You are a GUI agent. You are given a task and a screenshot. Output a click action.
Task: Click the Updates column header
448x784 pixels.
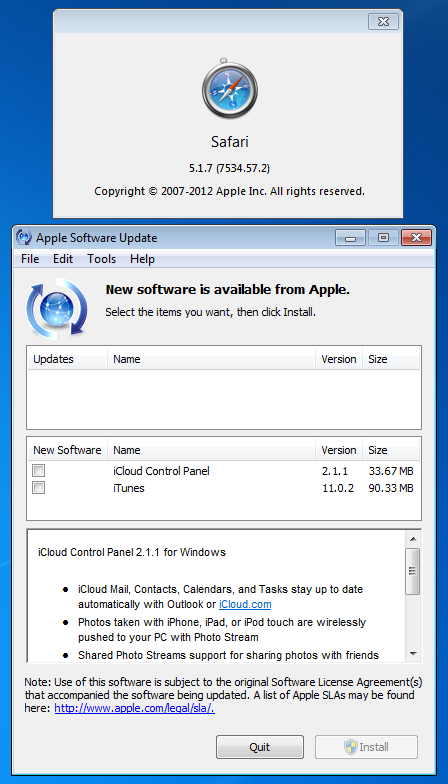68,359
